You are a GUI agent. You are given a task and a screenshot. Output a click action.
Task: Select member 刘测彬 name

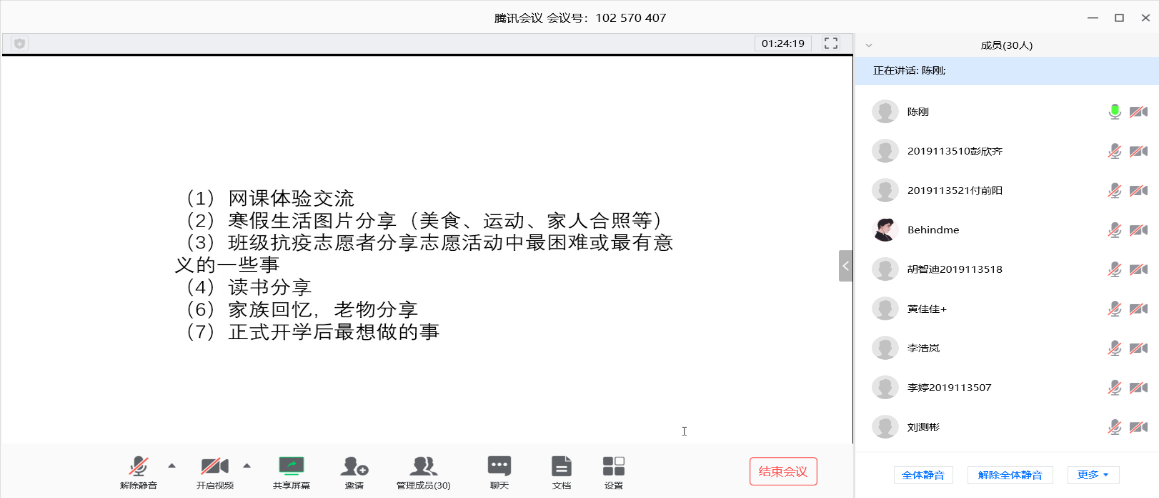923,426
